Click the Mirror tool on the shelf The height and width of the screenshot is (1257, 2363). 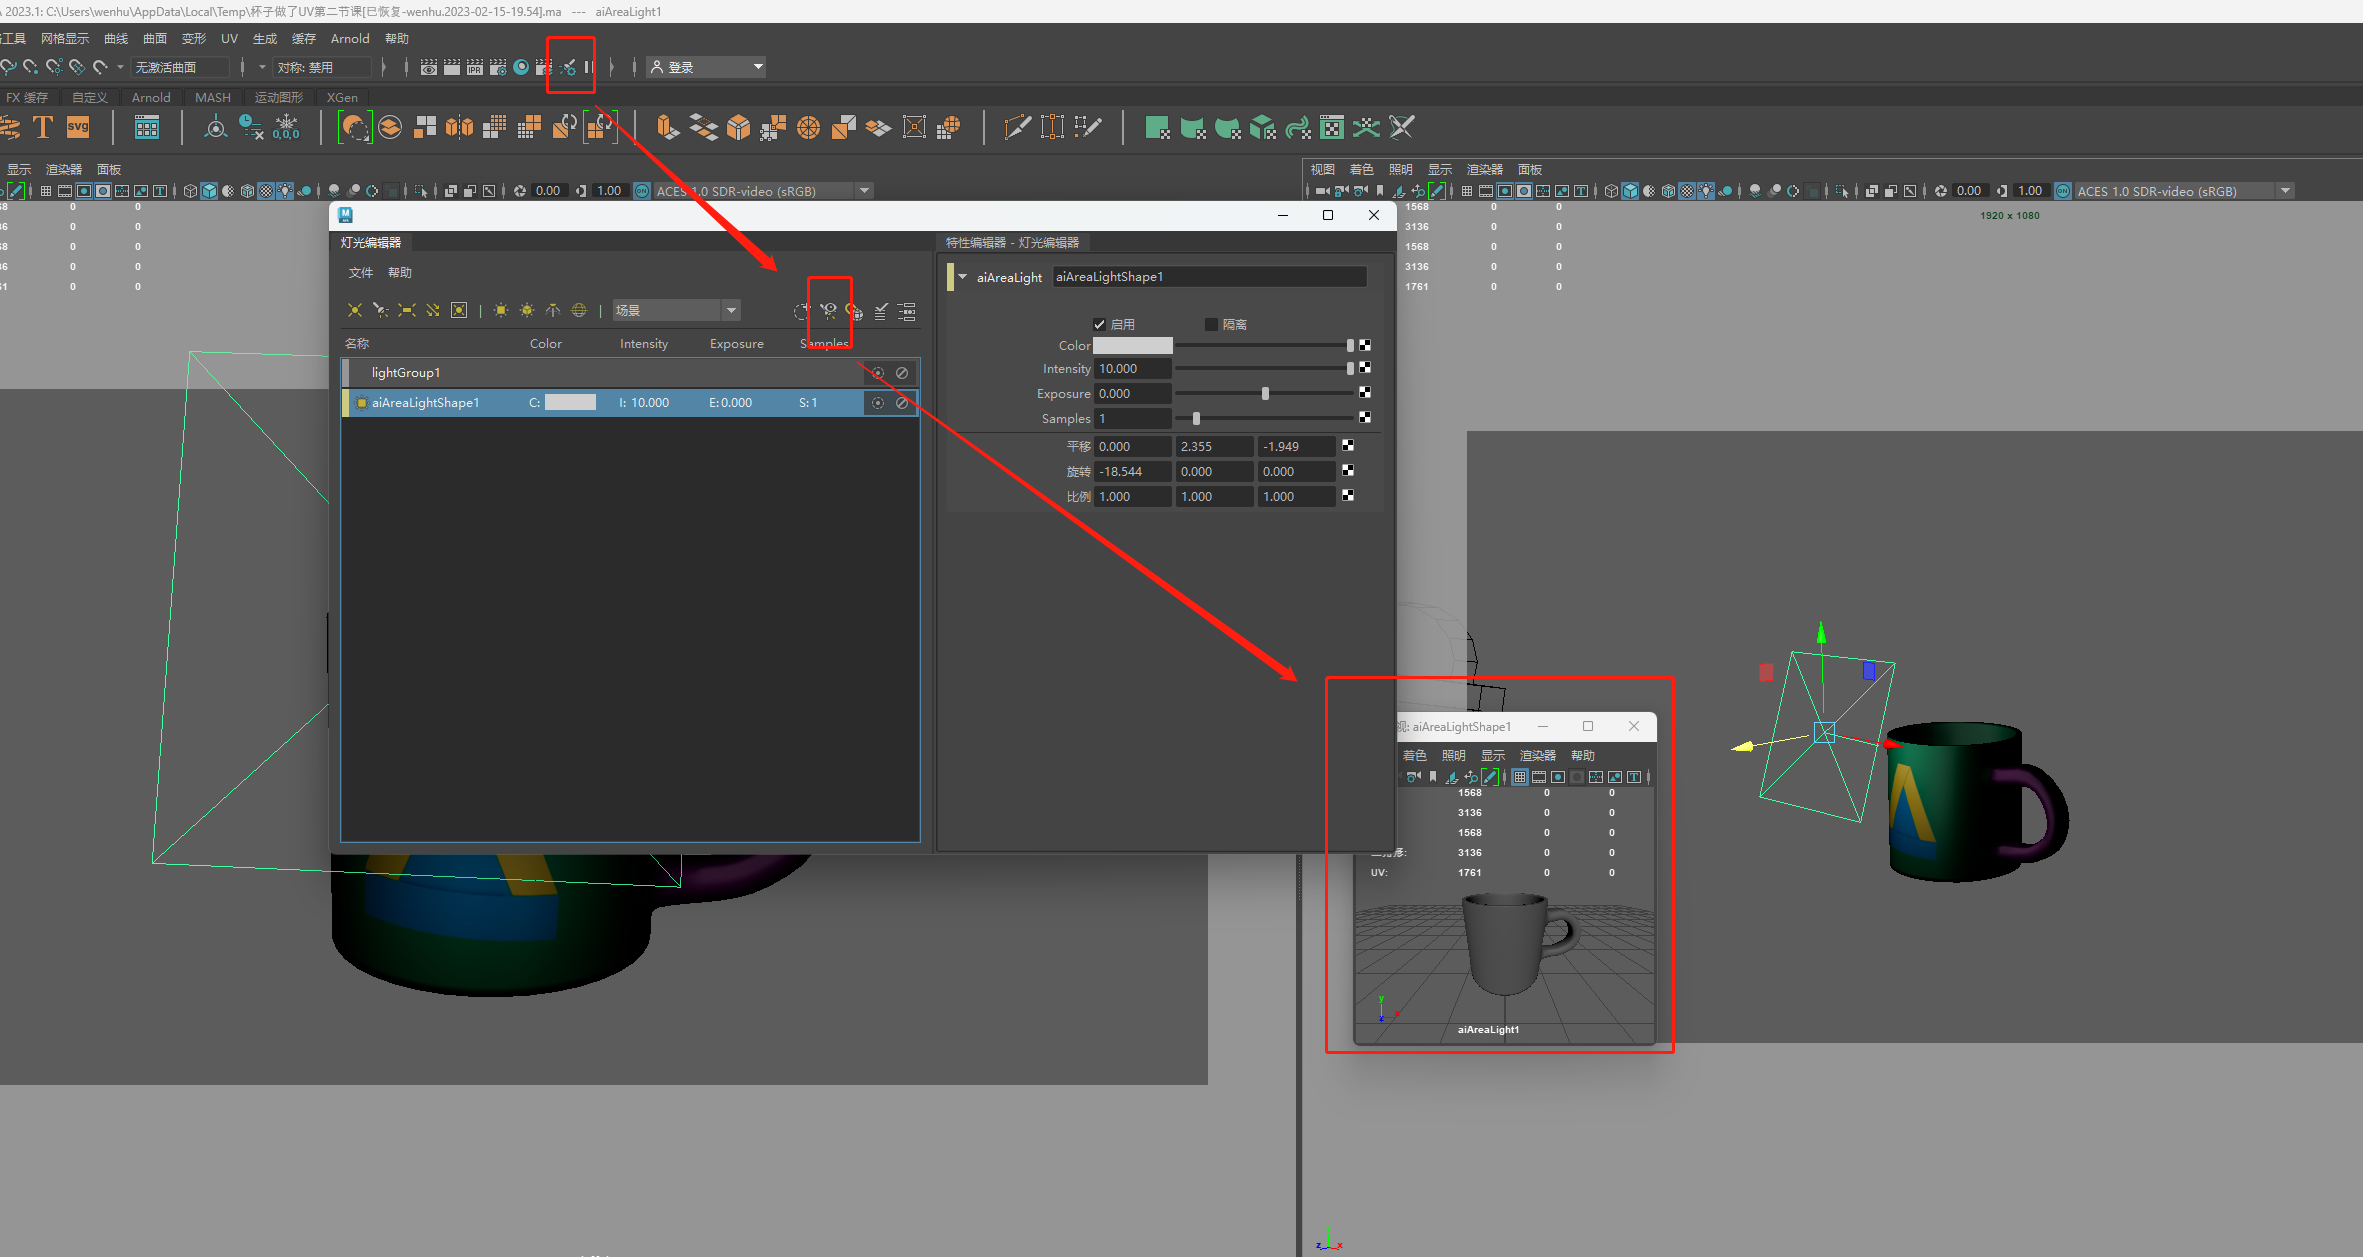459,127
